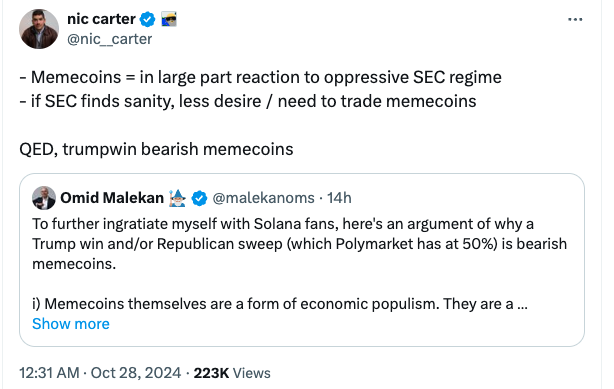Open nic carter display name

[101, 19]
